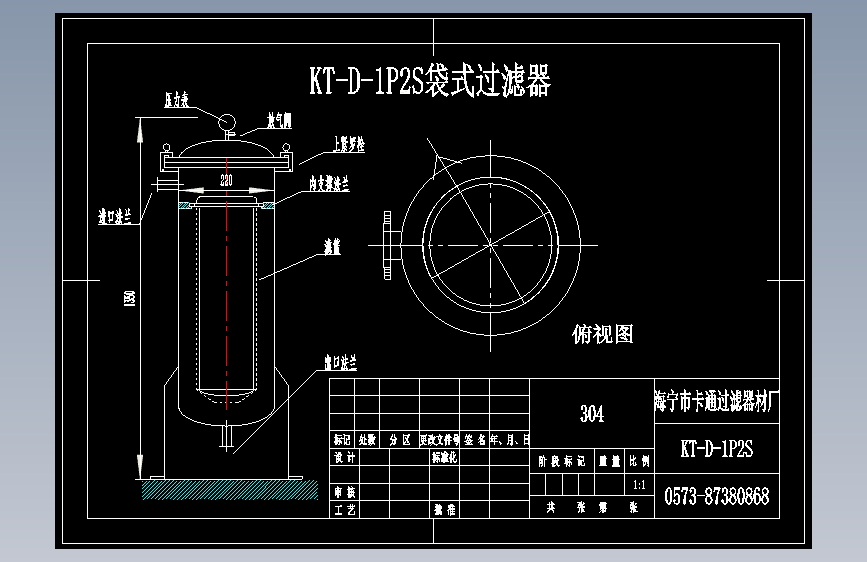The image size is (867, 562).
Task: Select the vertical height dimension text
Action: click(129, 299)
